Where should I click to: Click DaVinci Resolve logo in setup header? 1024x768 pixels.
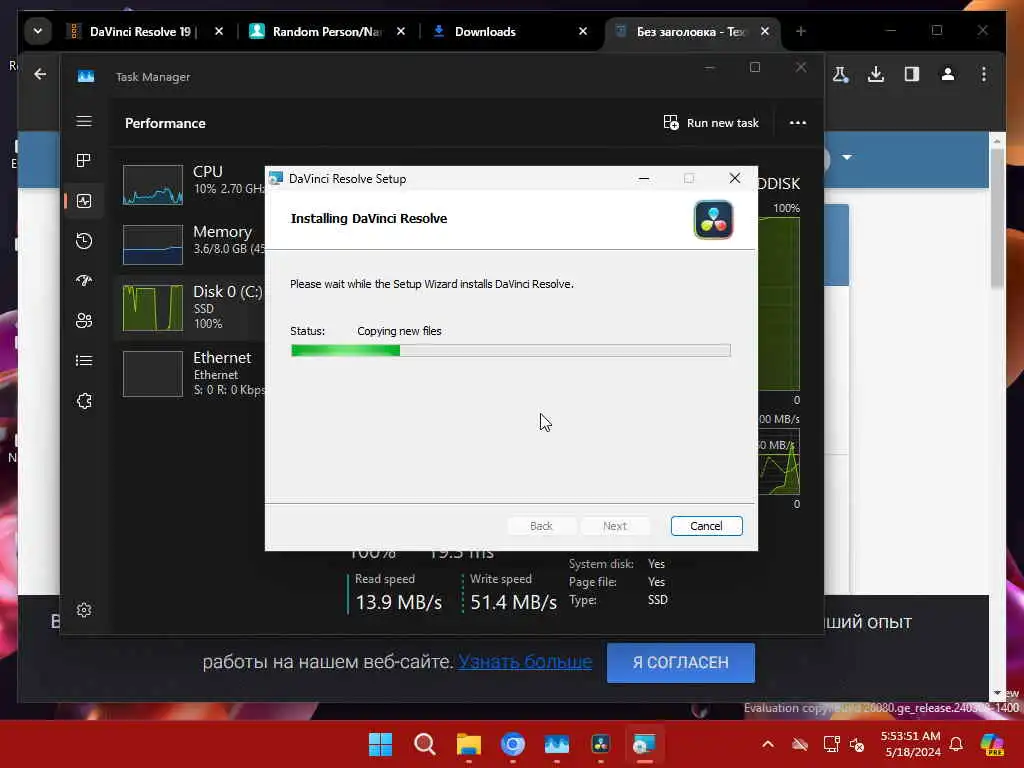coord(713,220)
